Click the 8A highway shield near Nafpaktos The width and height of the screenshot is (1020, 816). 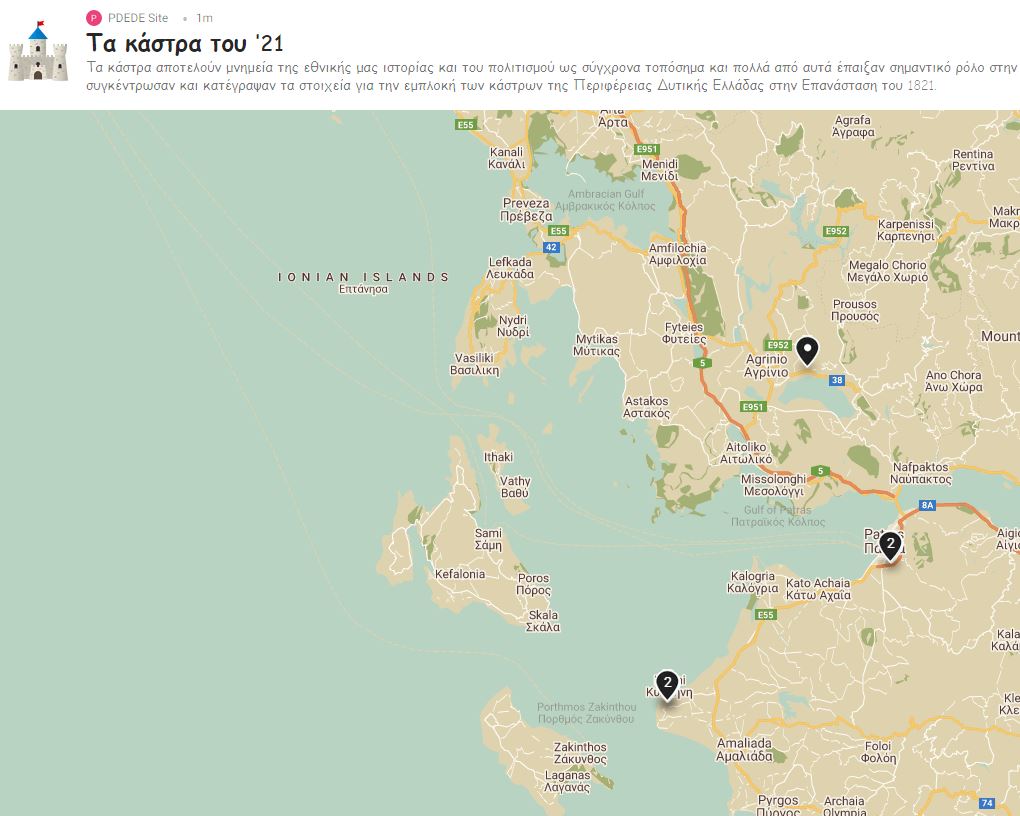(927, 505)
